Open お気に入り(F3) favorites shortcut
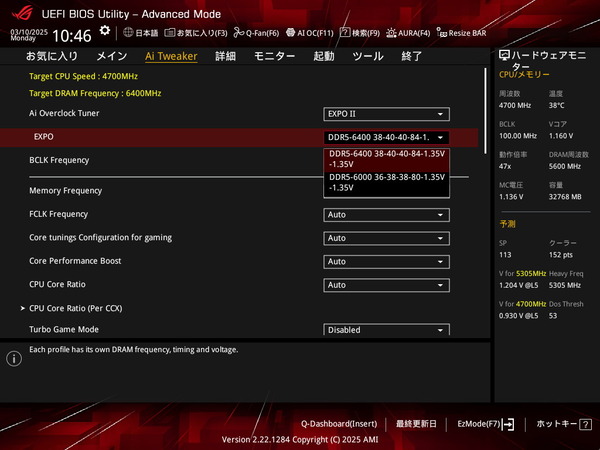This screenshot has height=450, width=600. click(195, 33)
